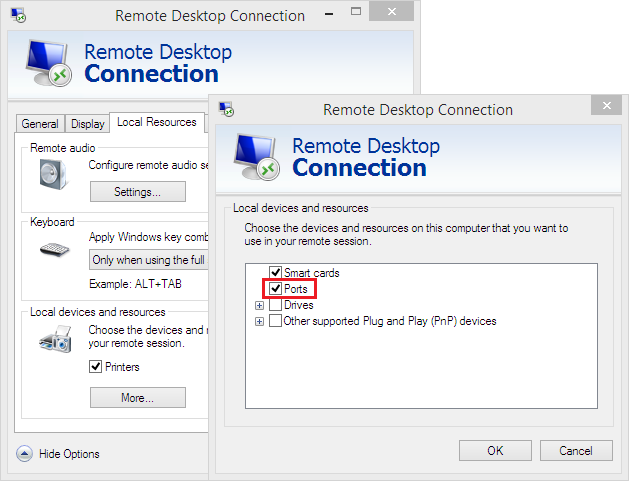Open remote audio Settings button
This screenshot has width=629, height=481.
tap(137, 191)
